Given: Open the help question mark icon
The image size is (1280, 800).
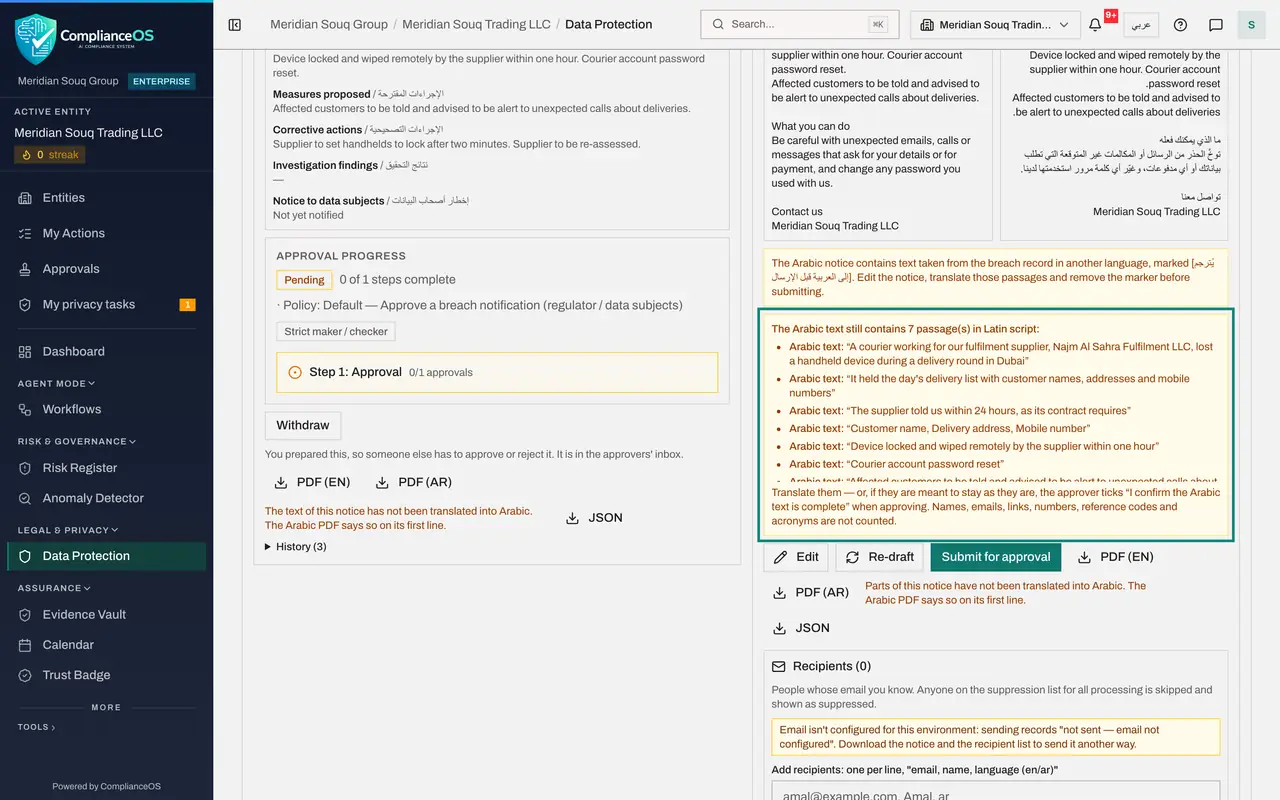Looking at the screenshot, I should point(1180,24).
